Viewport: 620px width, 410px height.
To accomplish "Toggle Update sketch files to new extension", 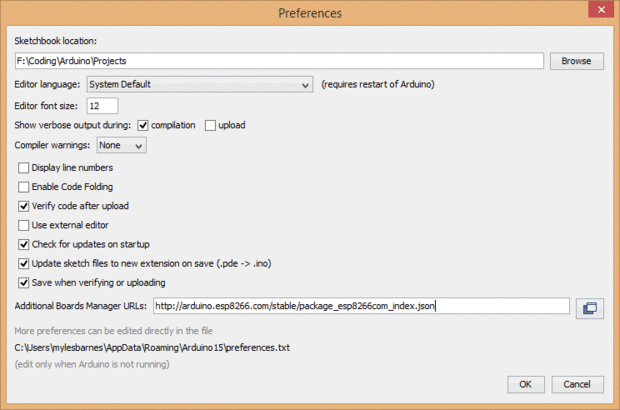I will point(24,263).
